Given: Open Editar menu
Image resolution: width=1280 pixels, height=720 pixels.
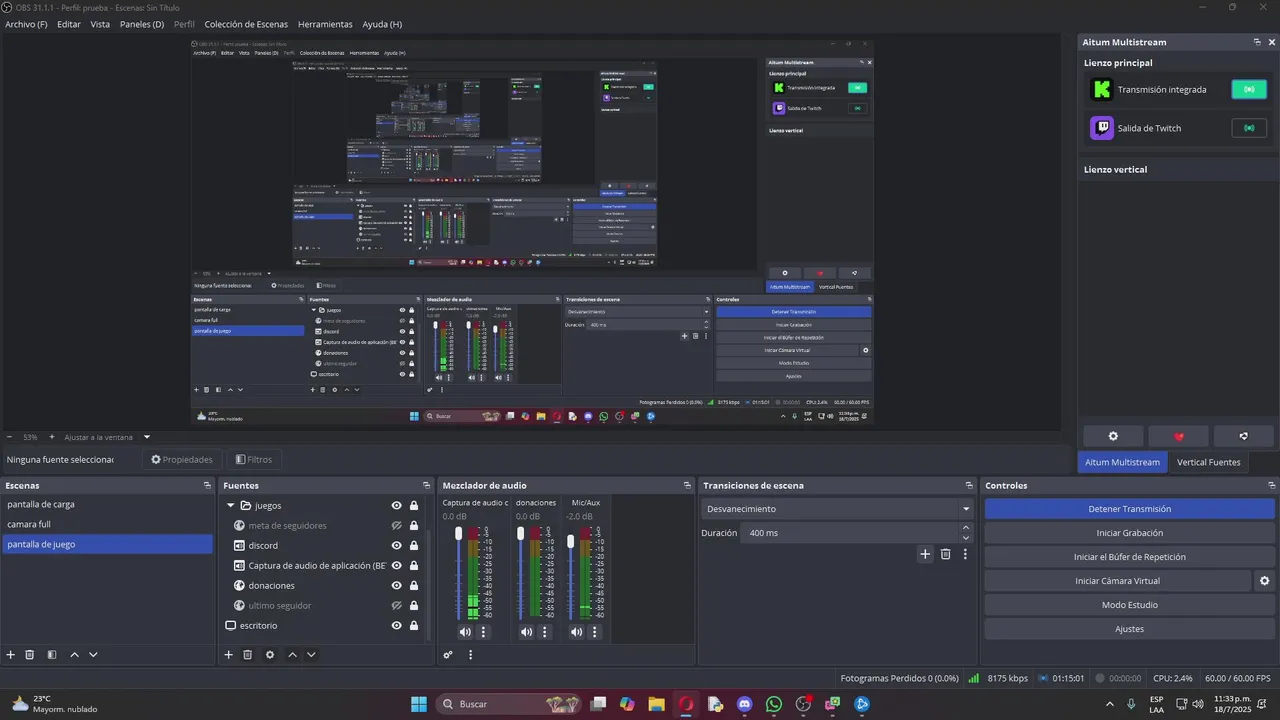Looking at the screenshot, I should (x=69, y=24).
